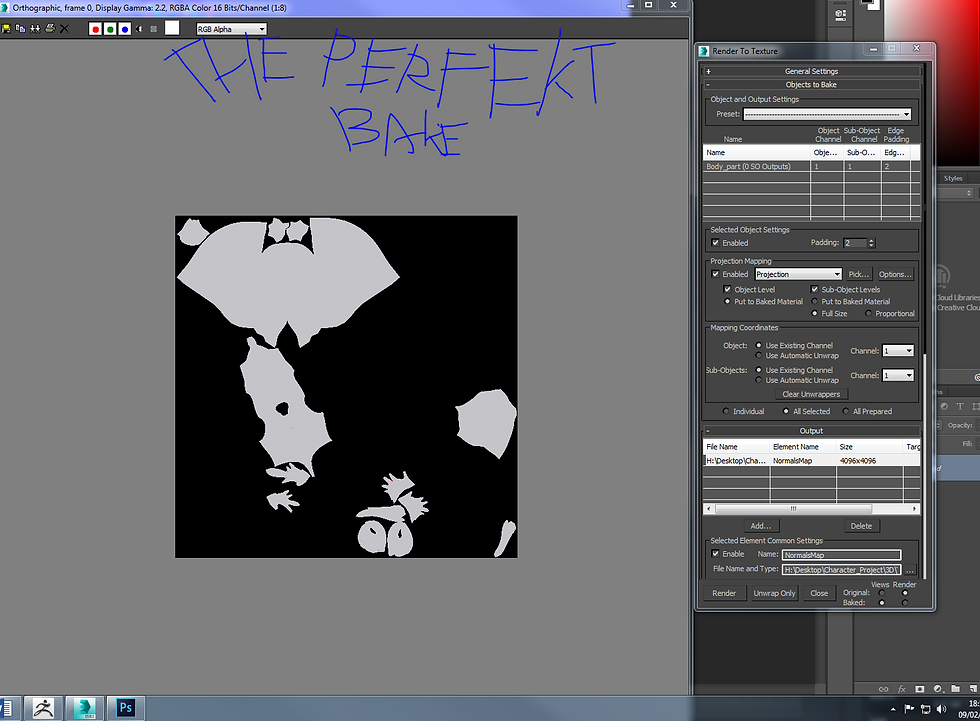The width and height of the screenshot is (980, 721).
Task: Click the Save Image icon in frame buffer toolbar
Action: pos(6,29)
